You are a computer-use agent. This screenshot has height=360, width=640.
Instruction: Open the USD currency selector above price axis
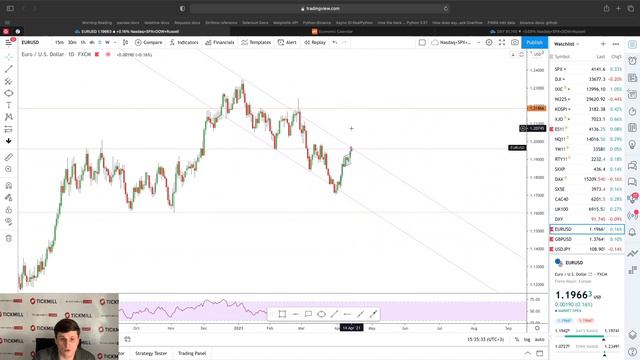coord(538,54)
